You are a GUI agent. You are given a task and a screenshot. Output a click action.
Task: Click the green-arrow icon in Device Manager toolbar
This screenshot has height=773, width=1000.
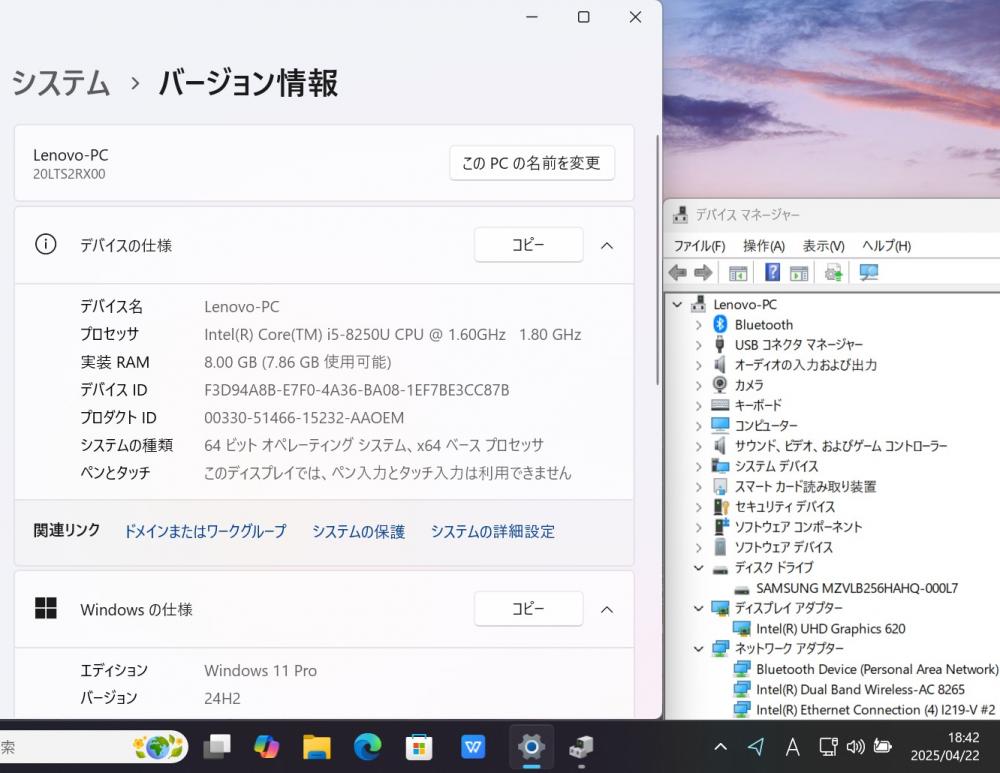(834, 273)
